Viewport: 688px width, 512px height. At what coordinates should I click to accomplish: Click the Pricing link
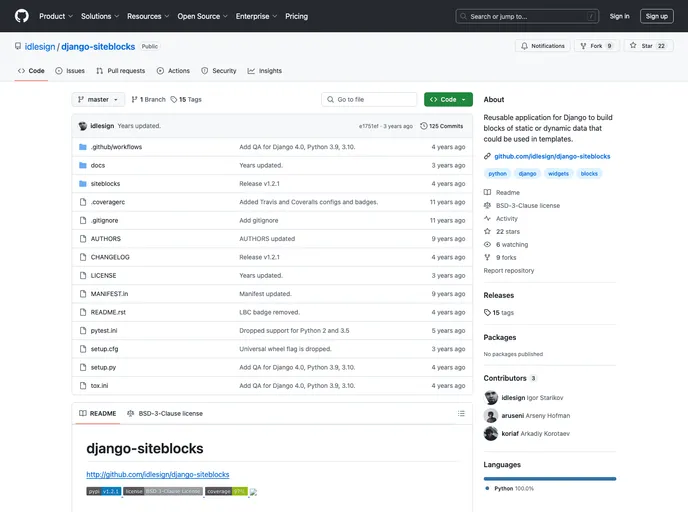(x=297, y=16)
